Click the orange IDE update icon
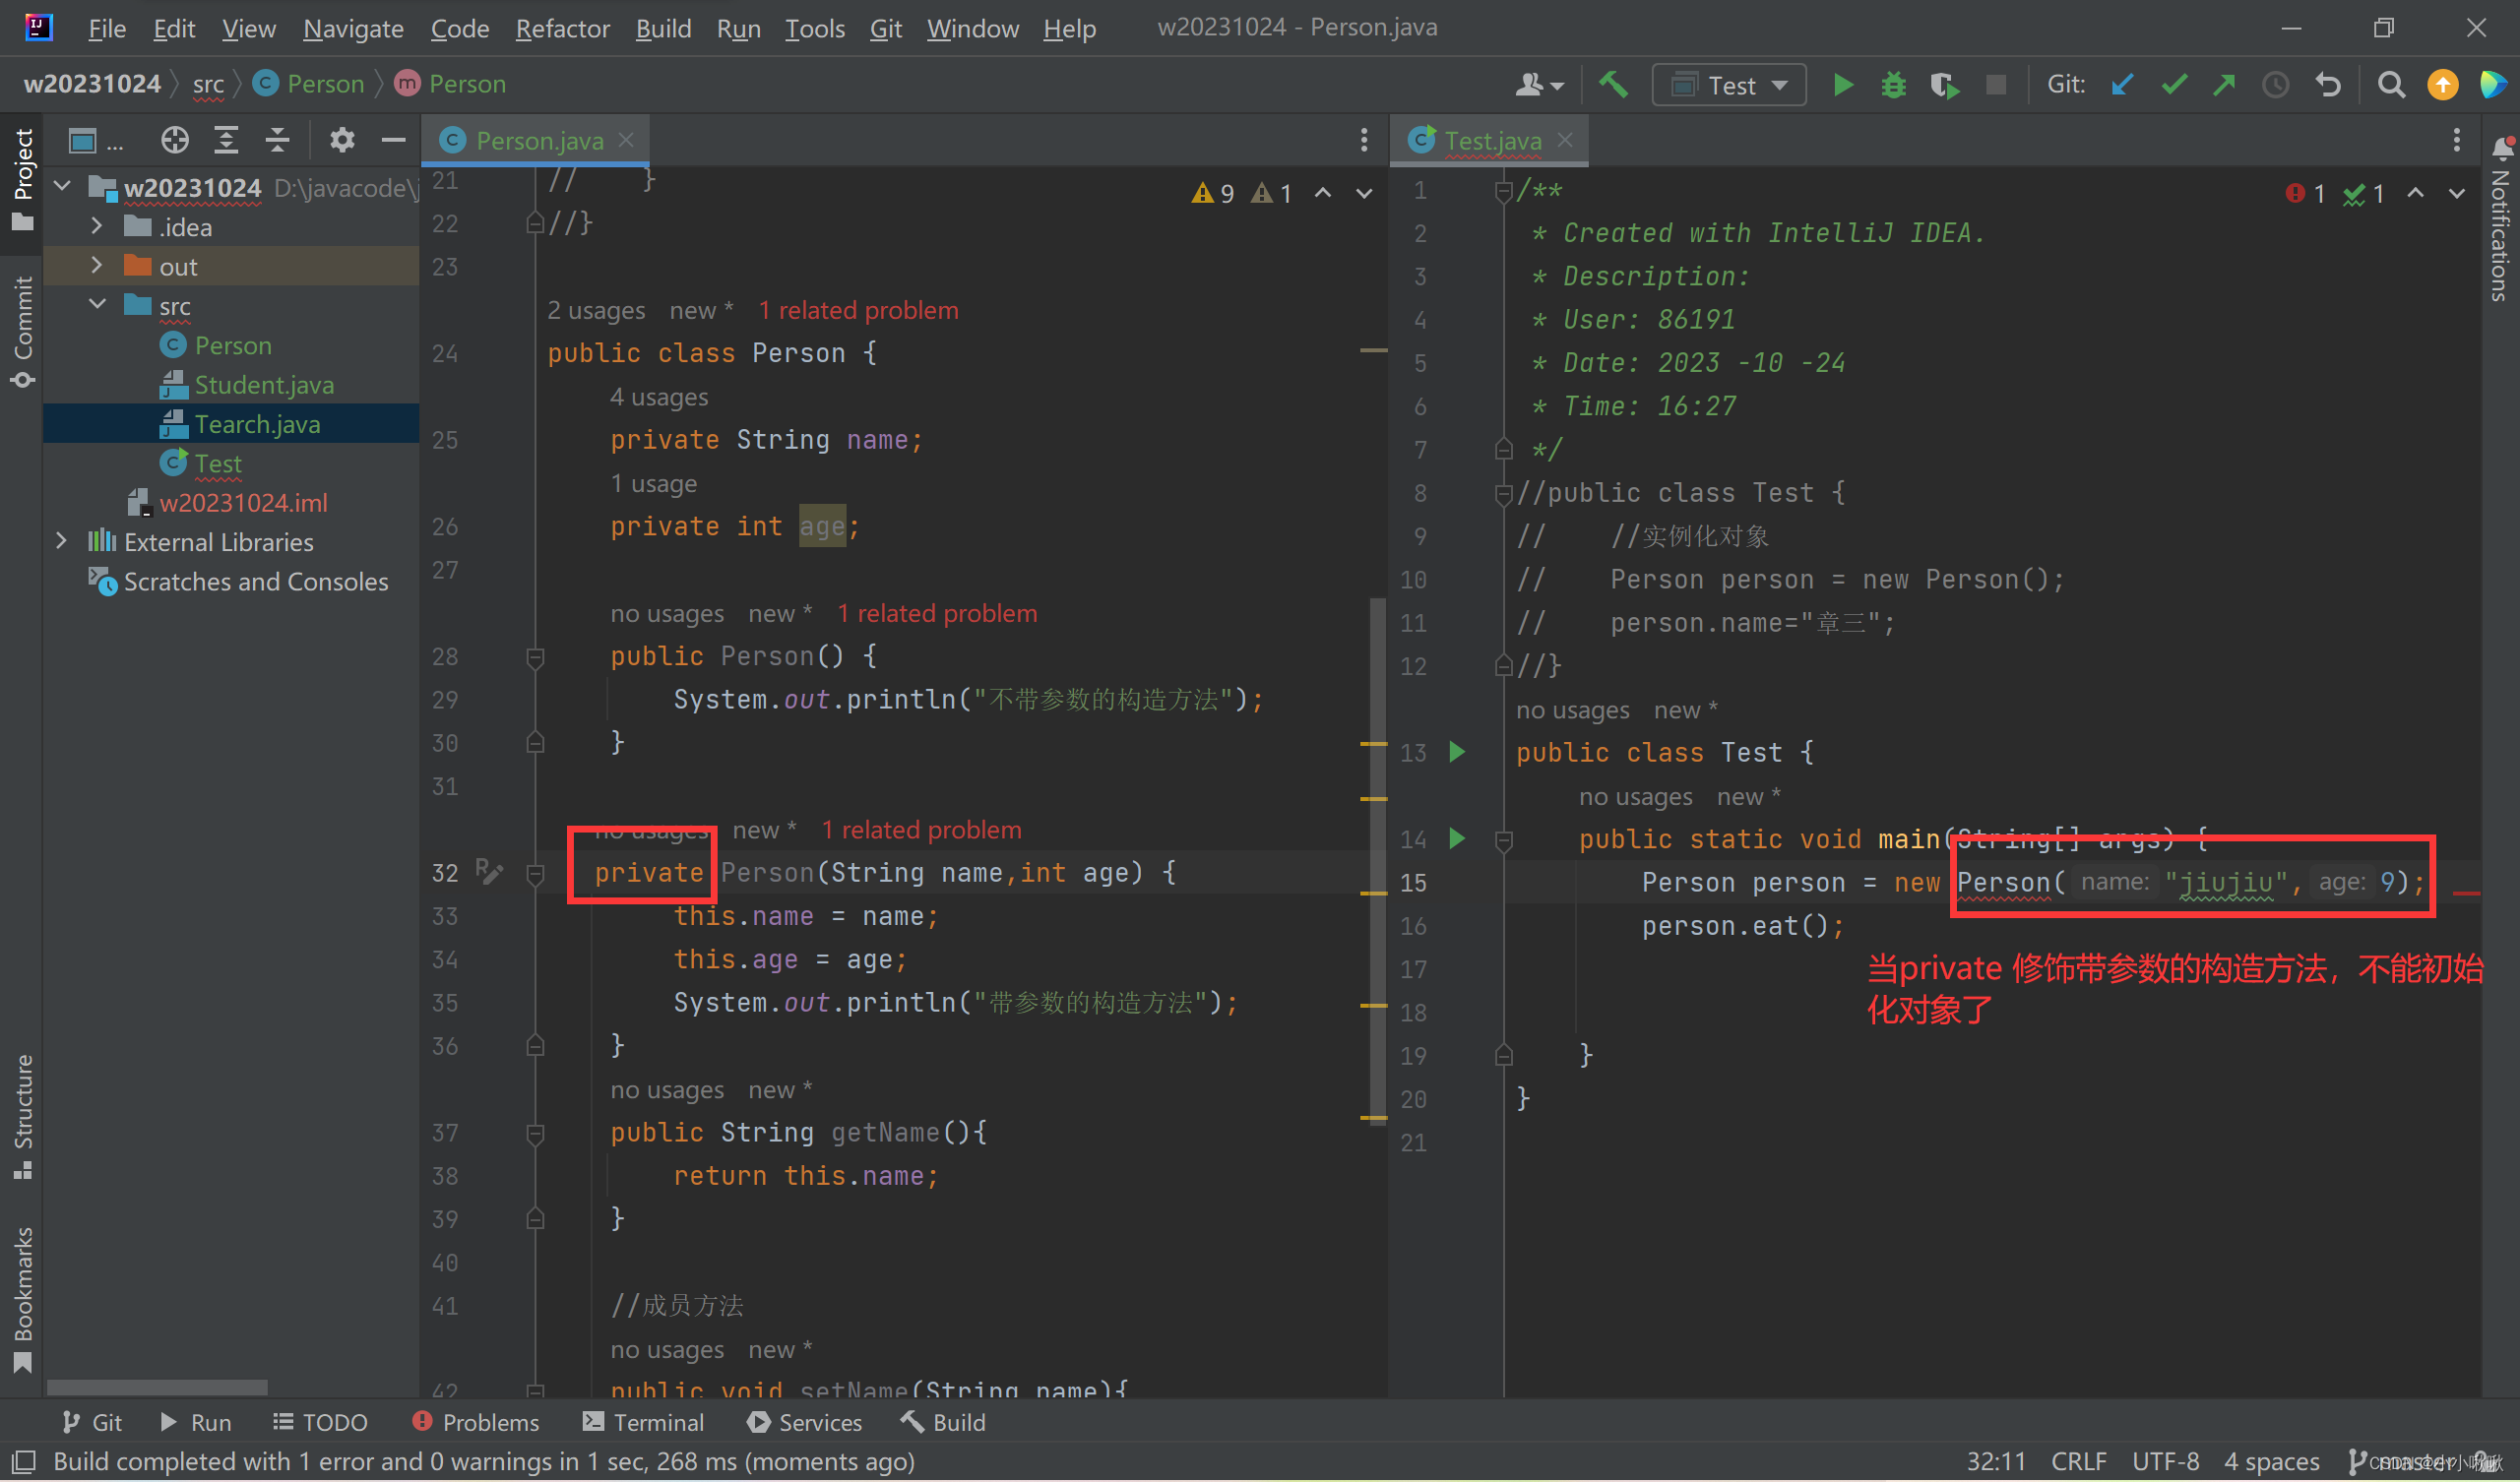 [2442, 85]
